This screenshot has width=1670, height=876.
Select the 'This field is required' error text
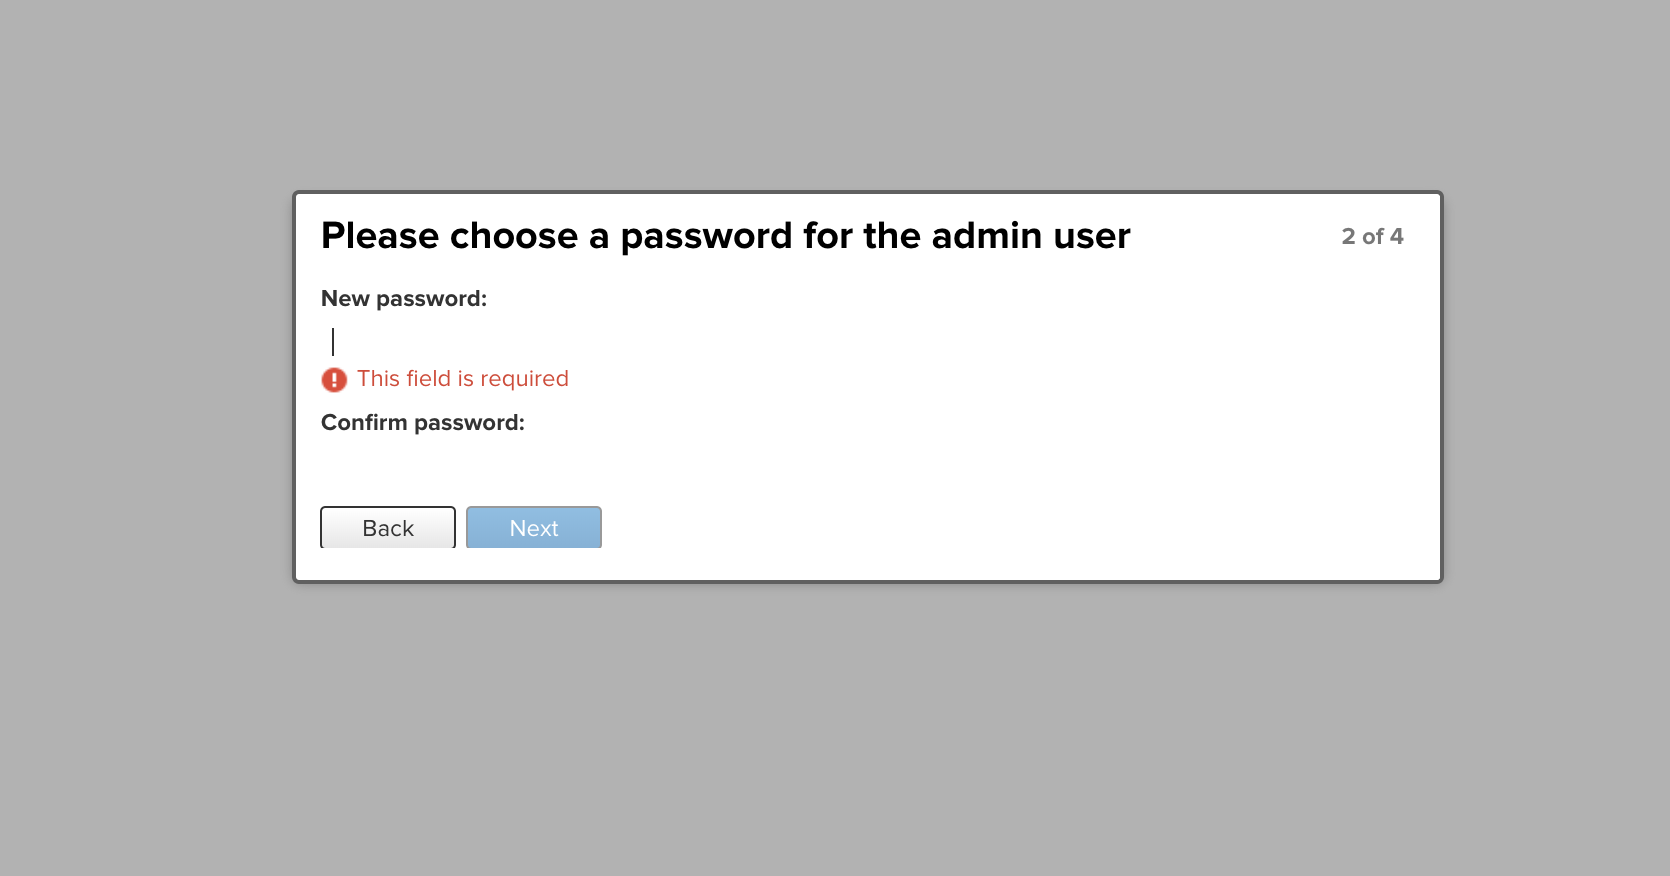point(463,378)
